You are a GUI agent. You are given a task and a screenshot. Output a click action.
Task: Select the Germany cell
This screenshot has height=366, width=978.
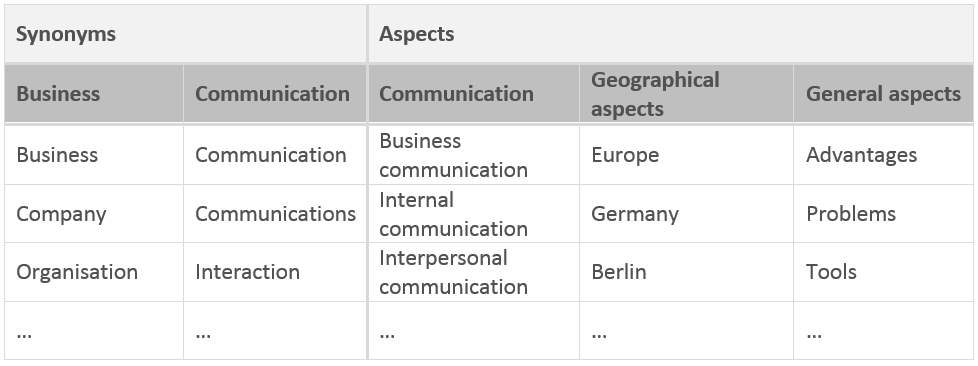(x=686, y=214)
